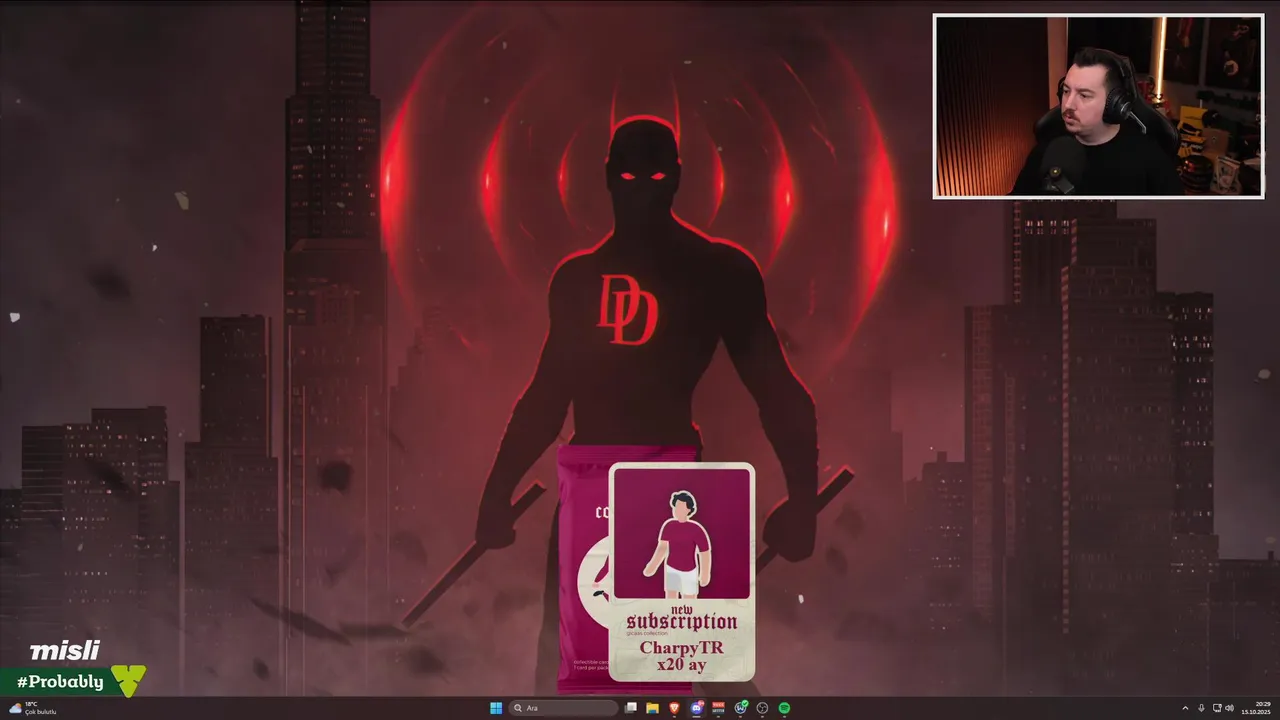1280x720 pixels.
Task: Open the clock showing 15.10.2025
Action: (x=1256, y=708)
